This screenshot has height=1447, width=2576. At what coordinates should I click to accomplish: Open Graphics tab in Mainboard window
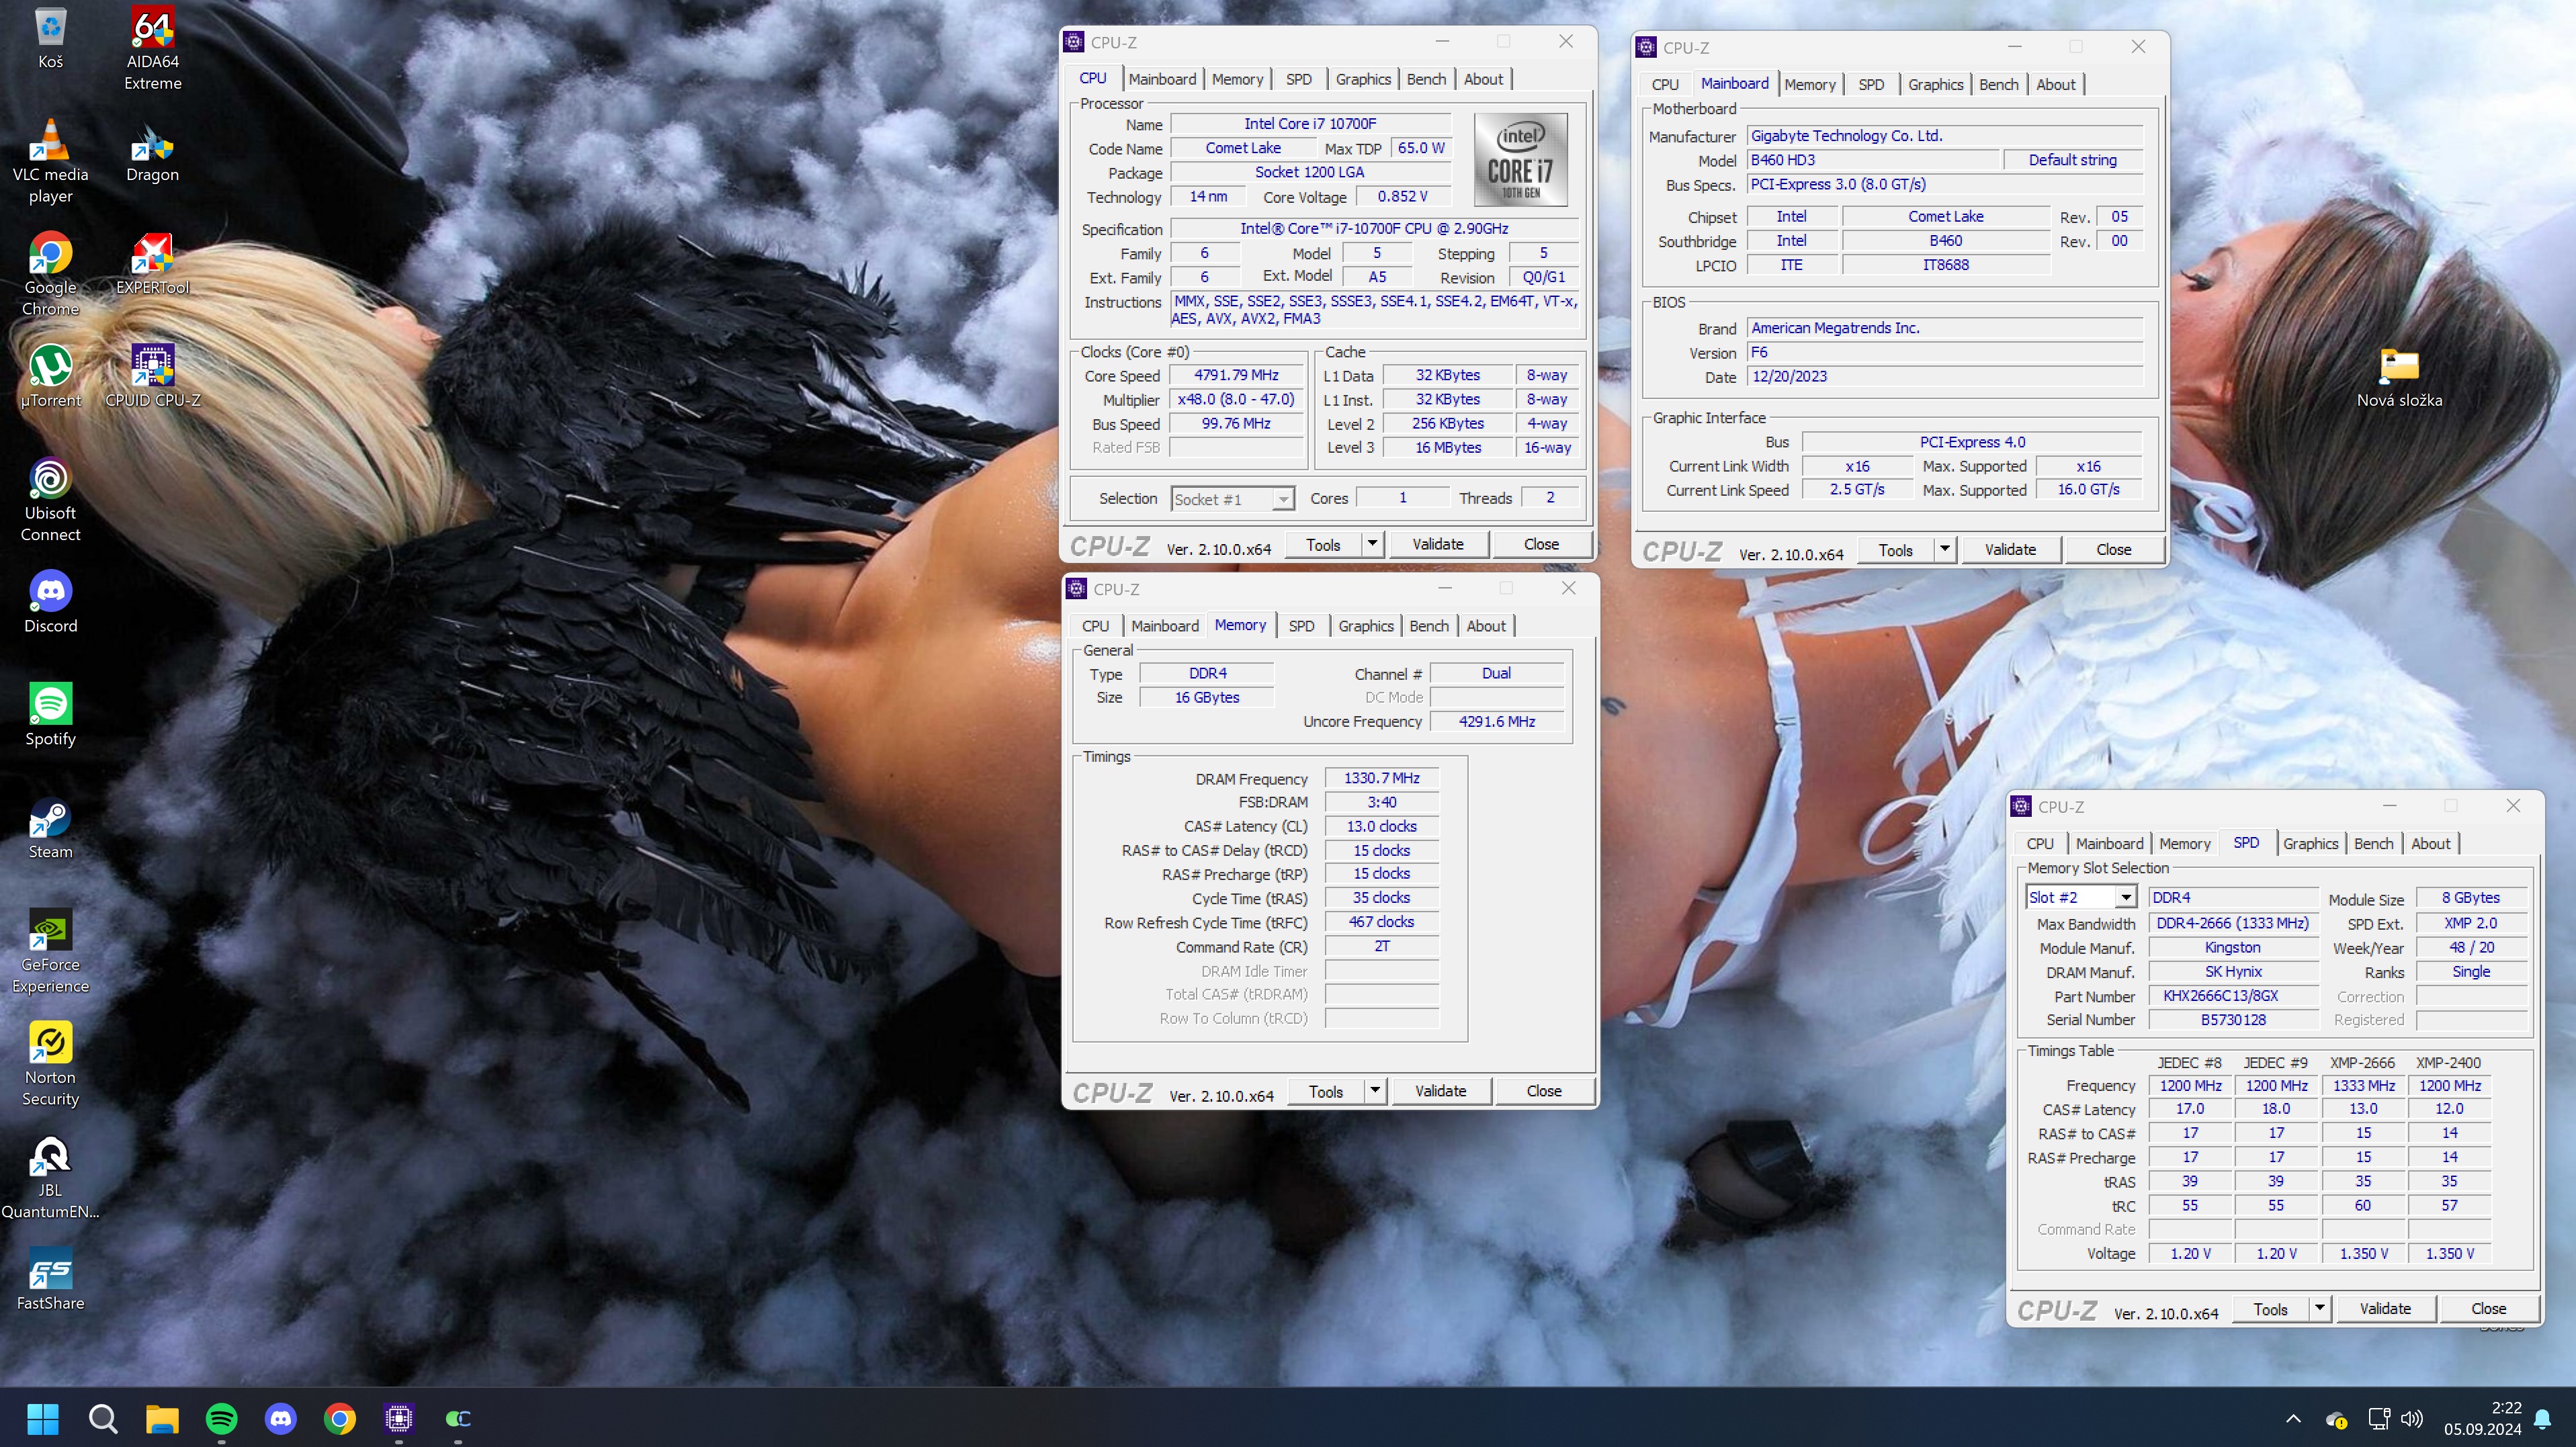click(x=1935, y=84)
